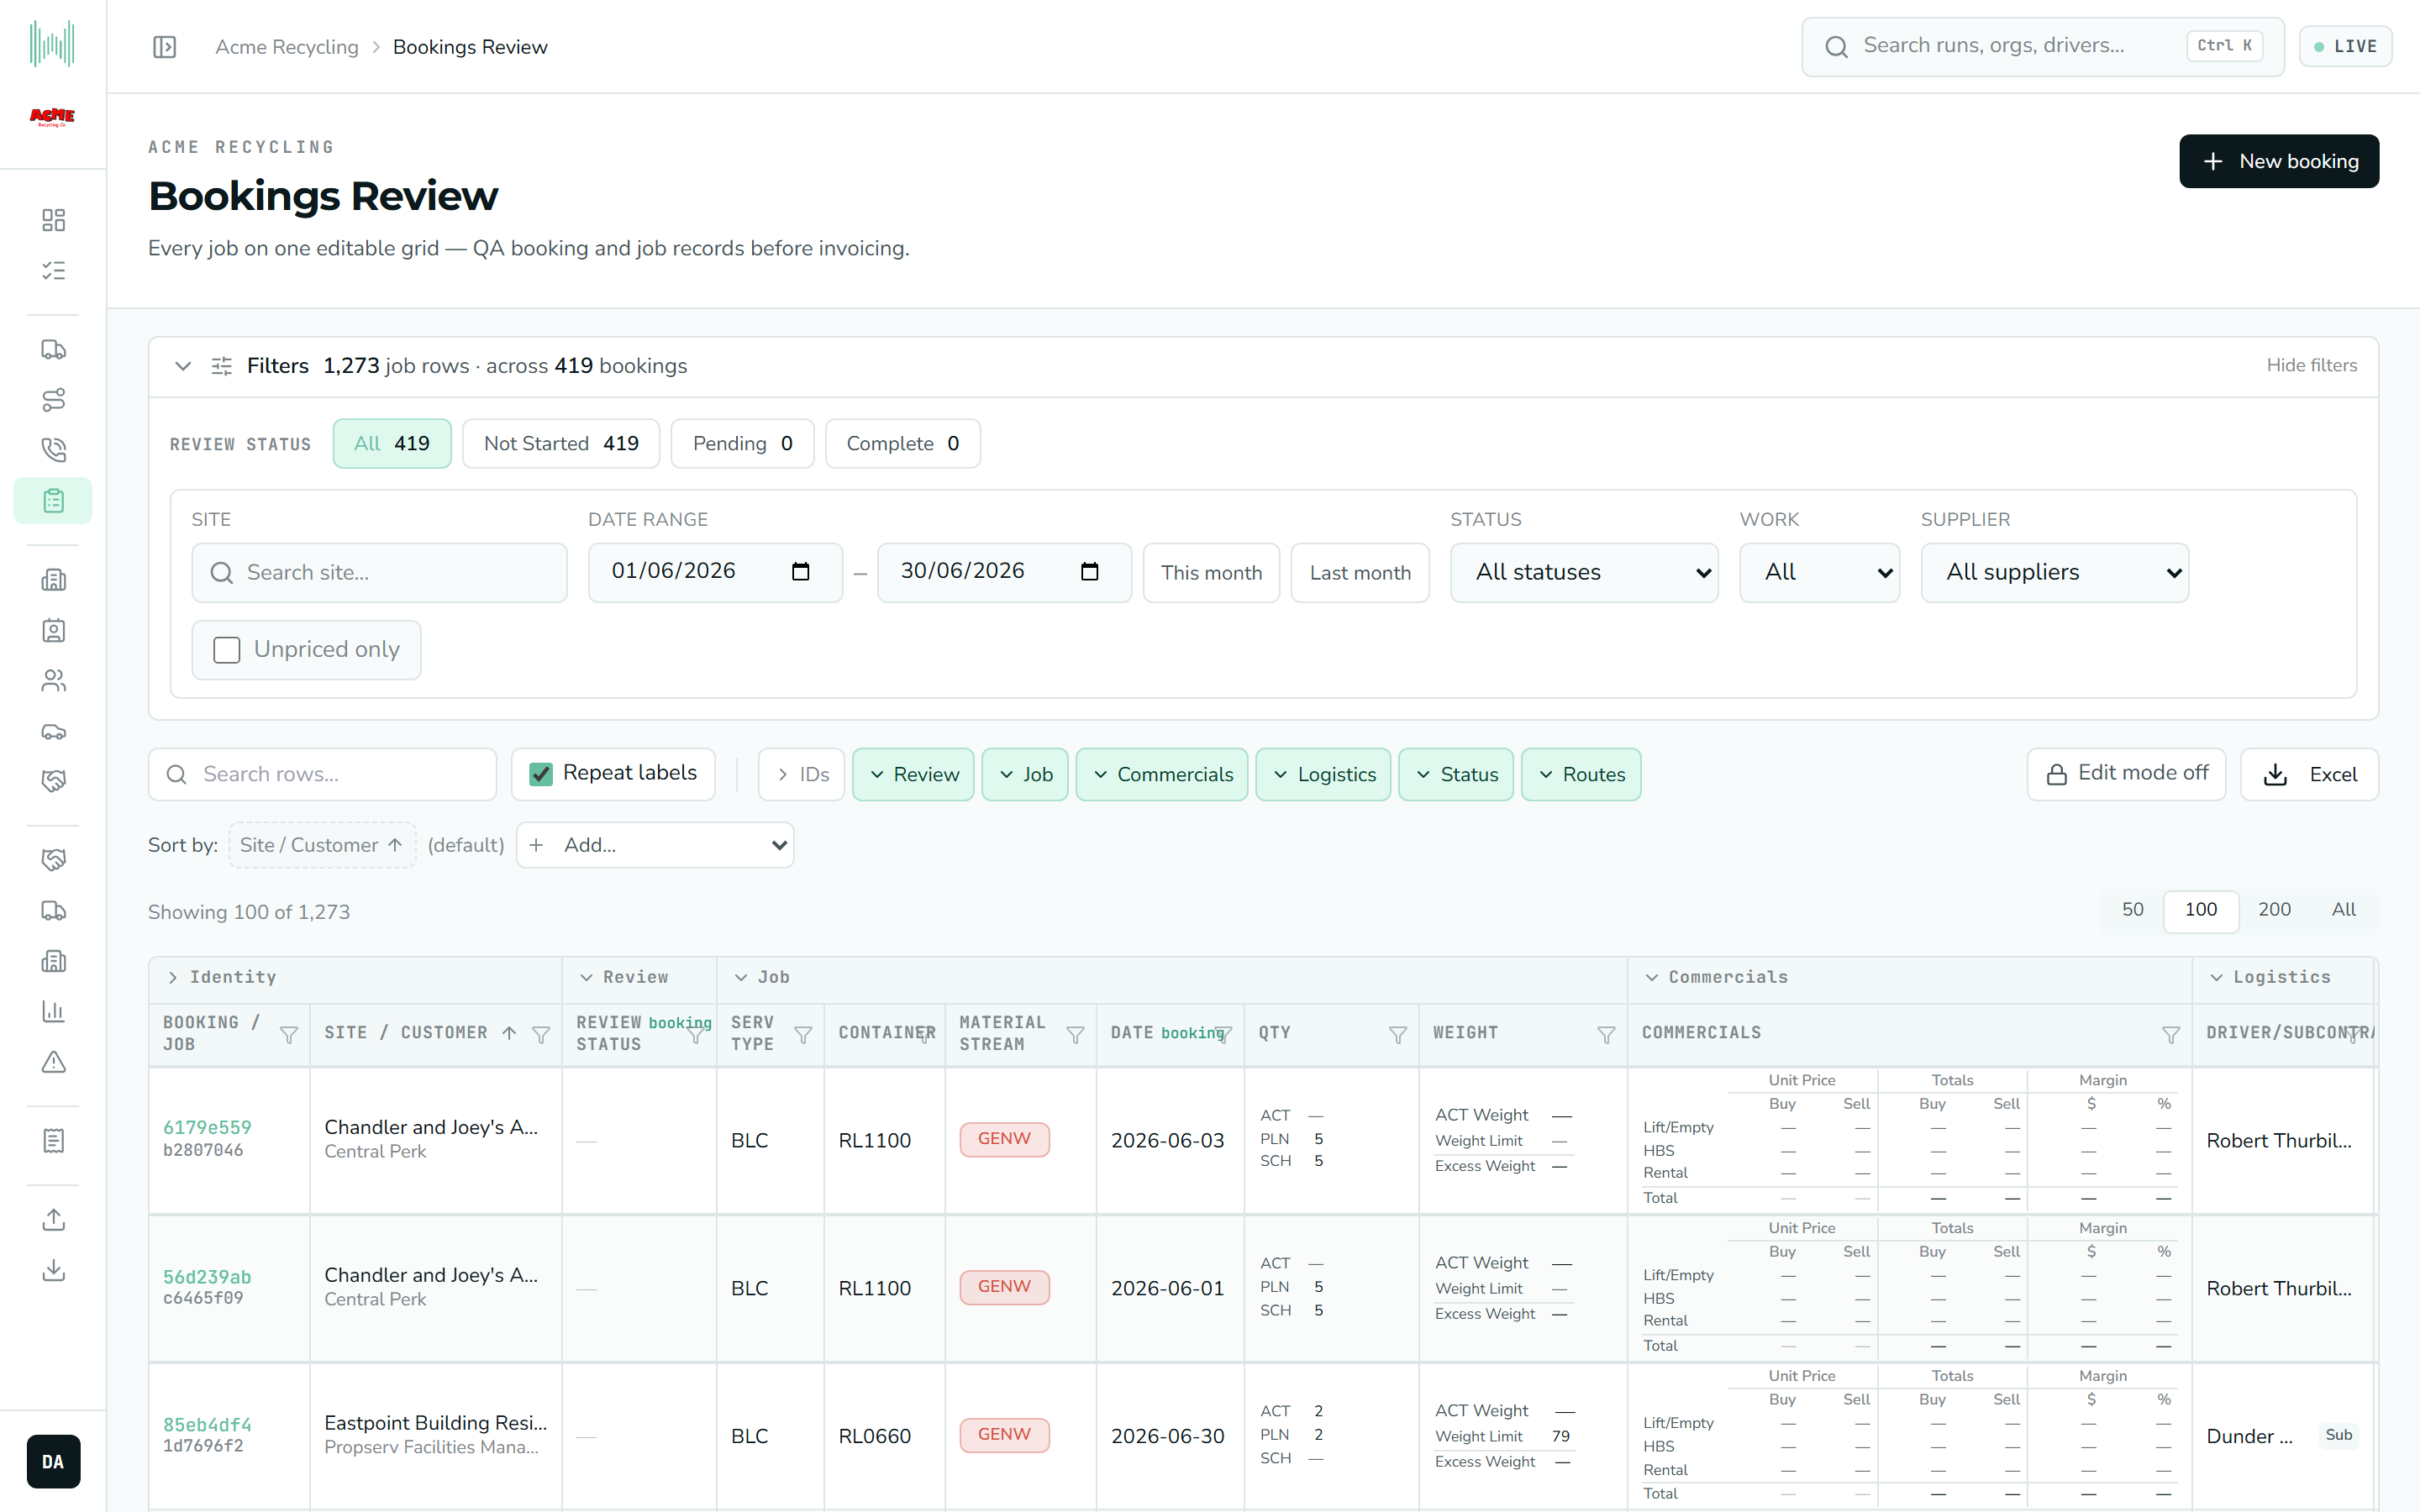The height and width of the screenshot is (1512, 2420).
Task: Toggle the Status column group chip
Action: 1456,775
